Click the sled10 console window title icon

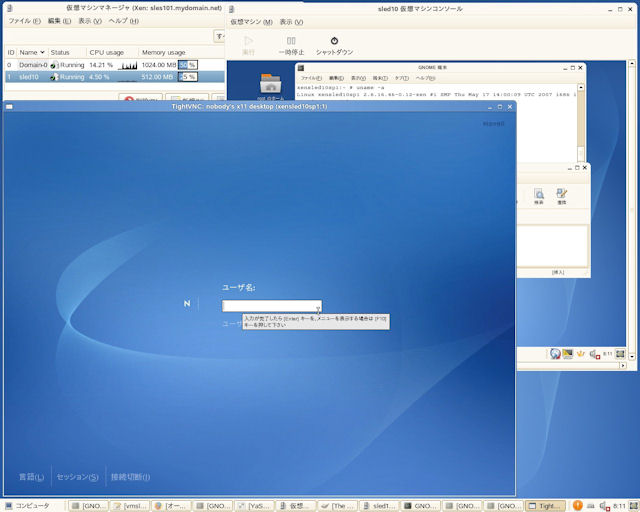coord(231,9)
